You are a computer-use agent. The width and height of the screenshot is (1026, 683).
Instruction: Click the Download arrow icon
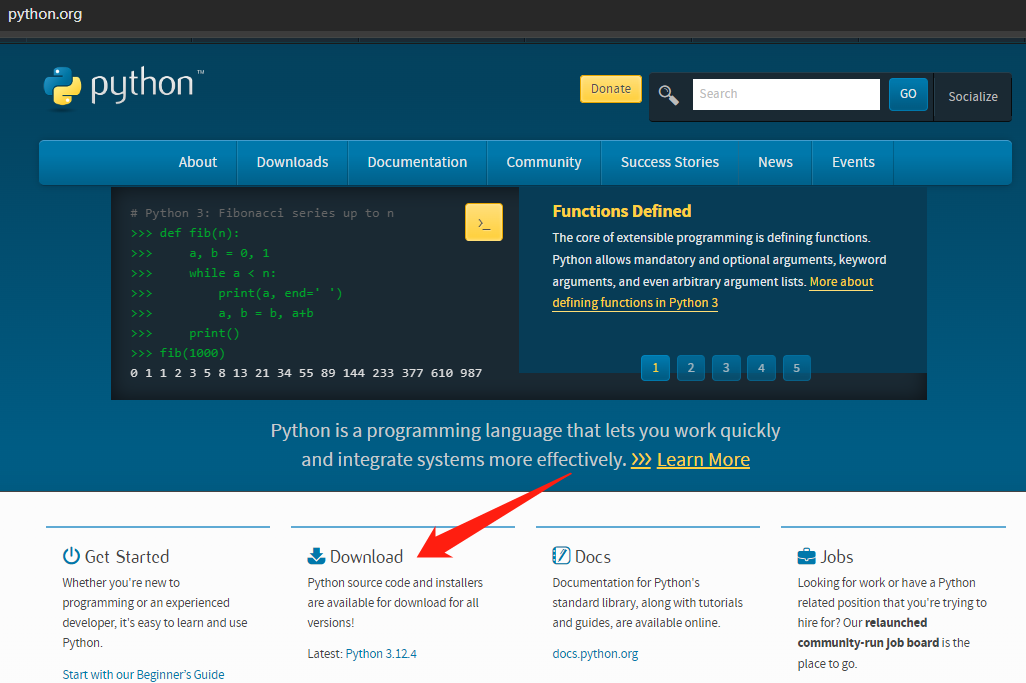[316, 556]
